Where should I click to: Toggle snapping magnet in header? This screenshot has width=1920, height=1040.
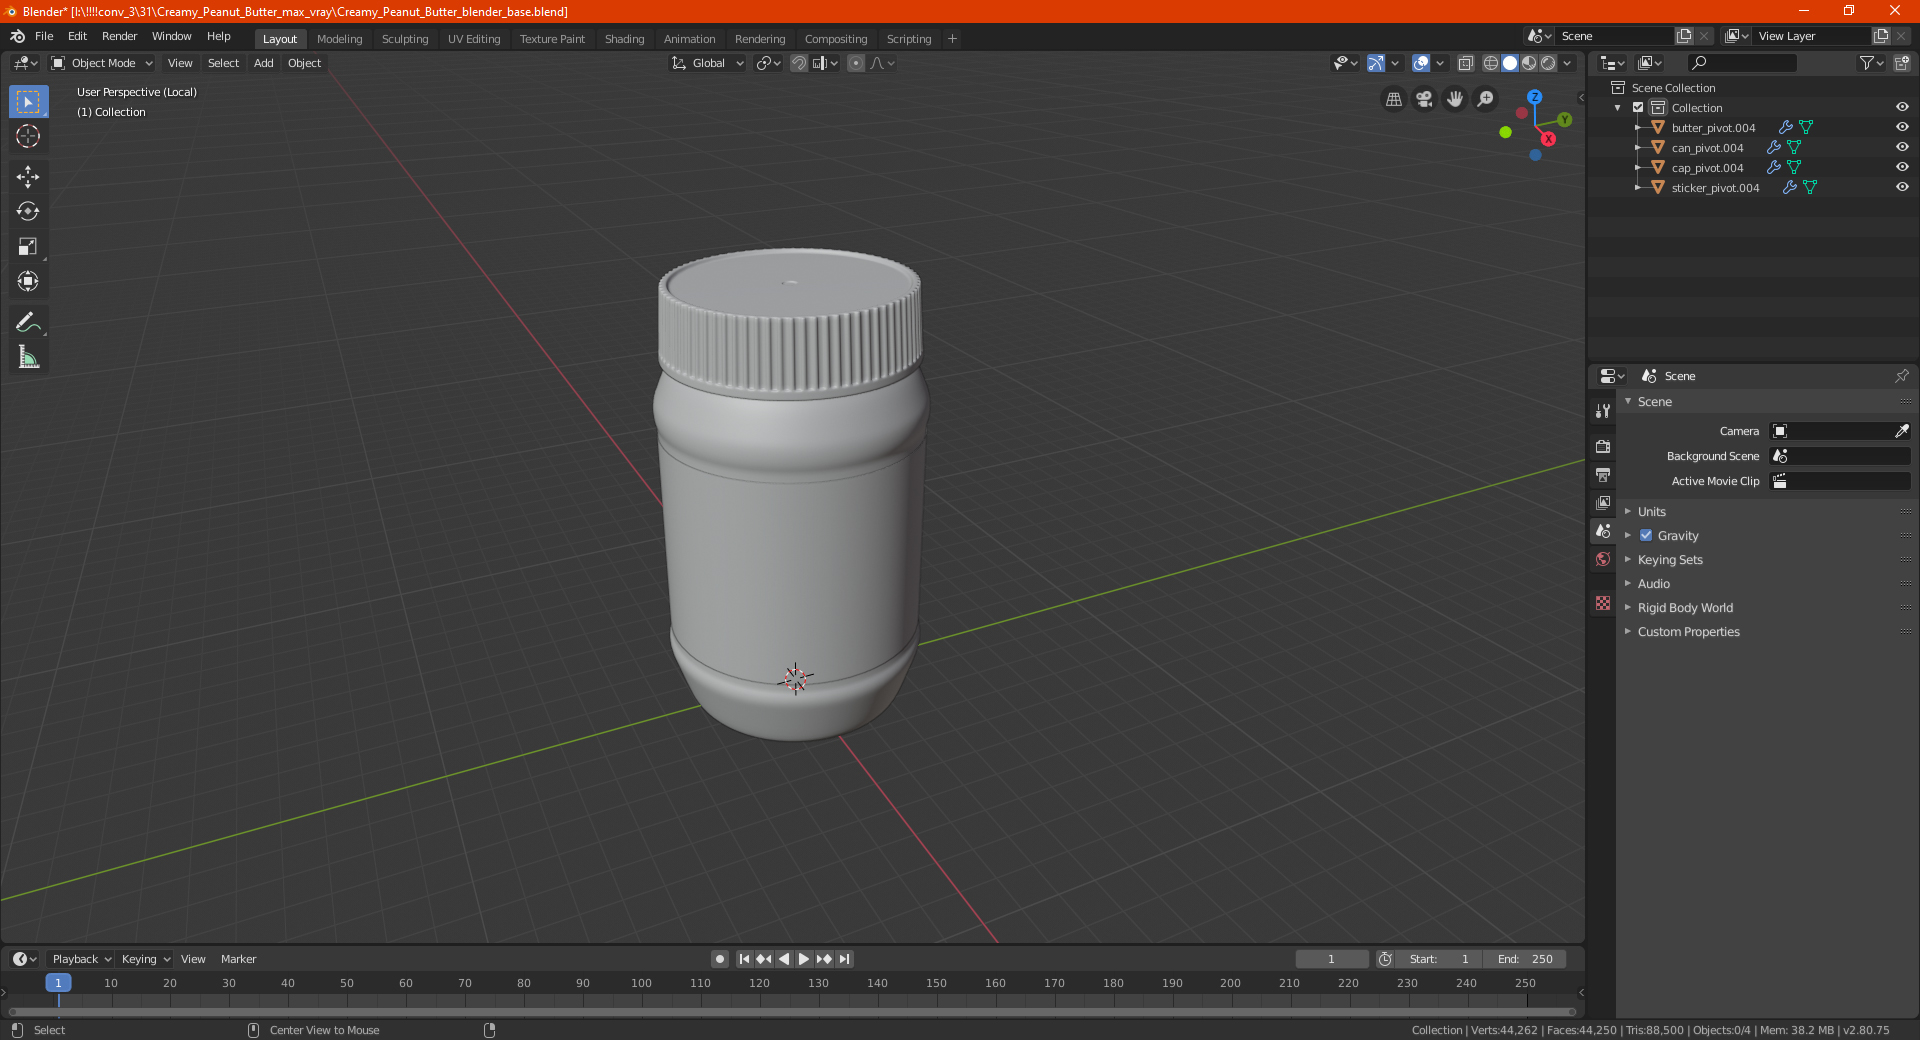[x=799, y=63]
